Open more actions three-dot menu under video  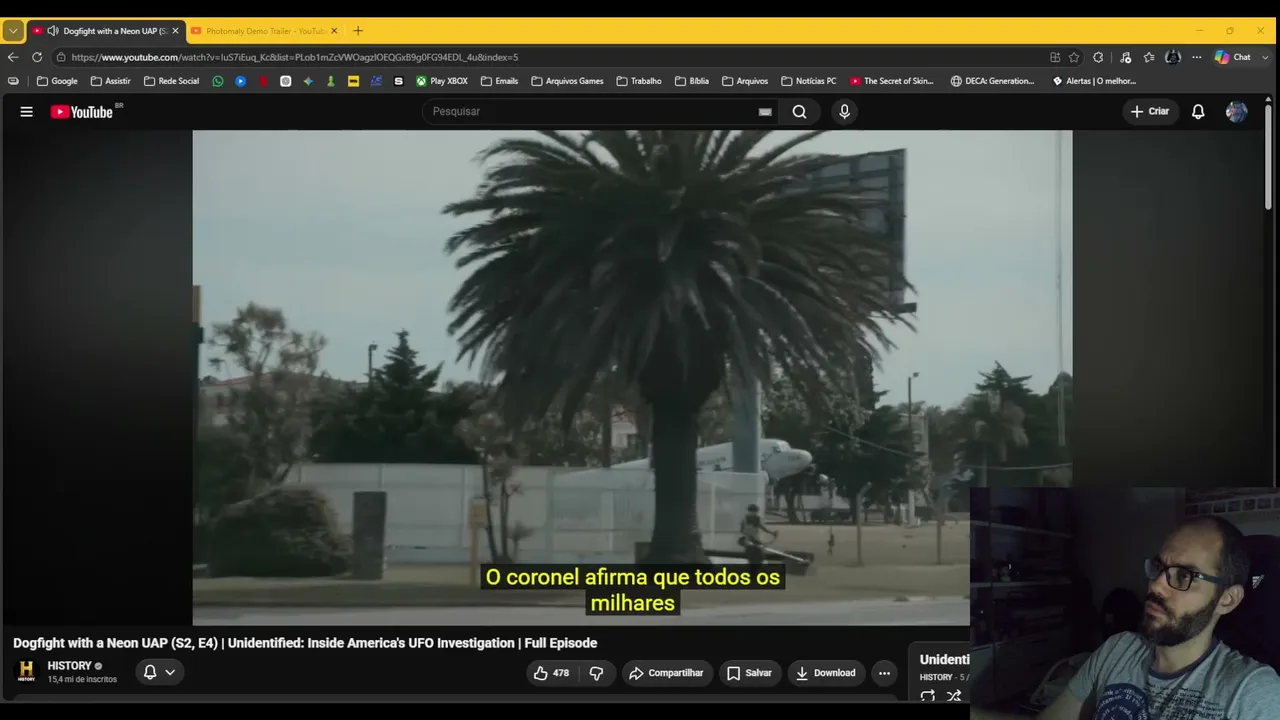tap(884, 673)
